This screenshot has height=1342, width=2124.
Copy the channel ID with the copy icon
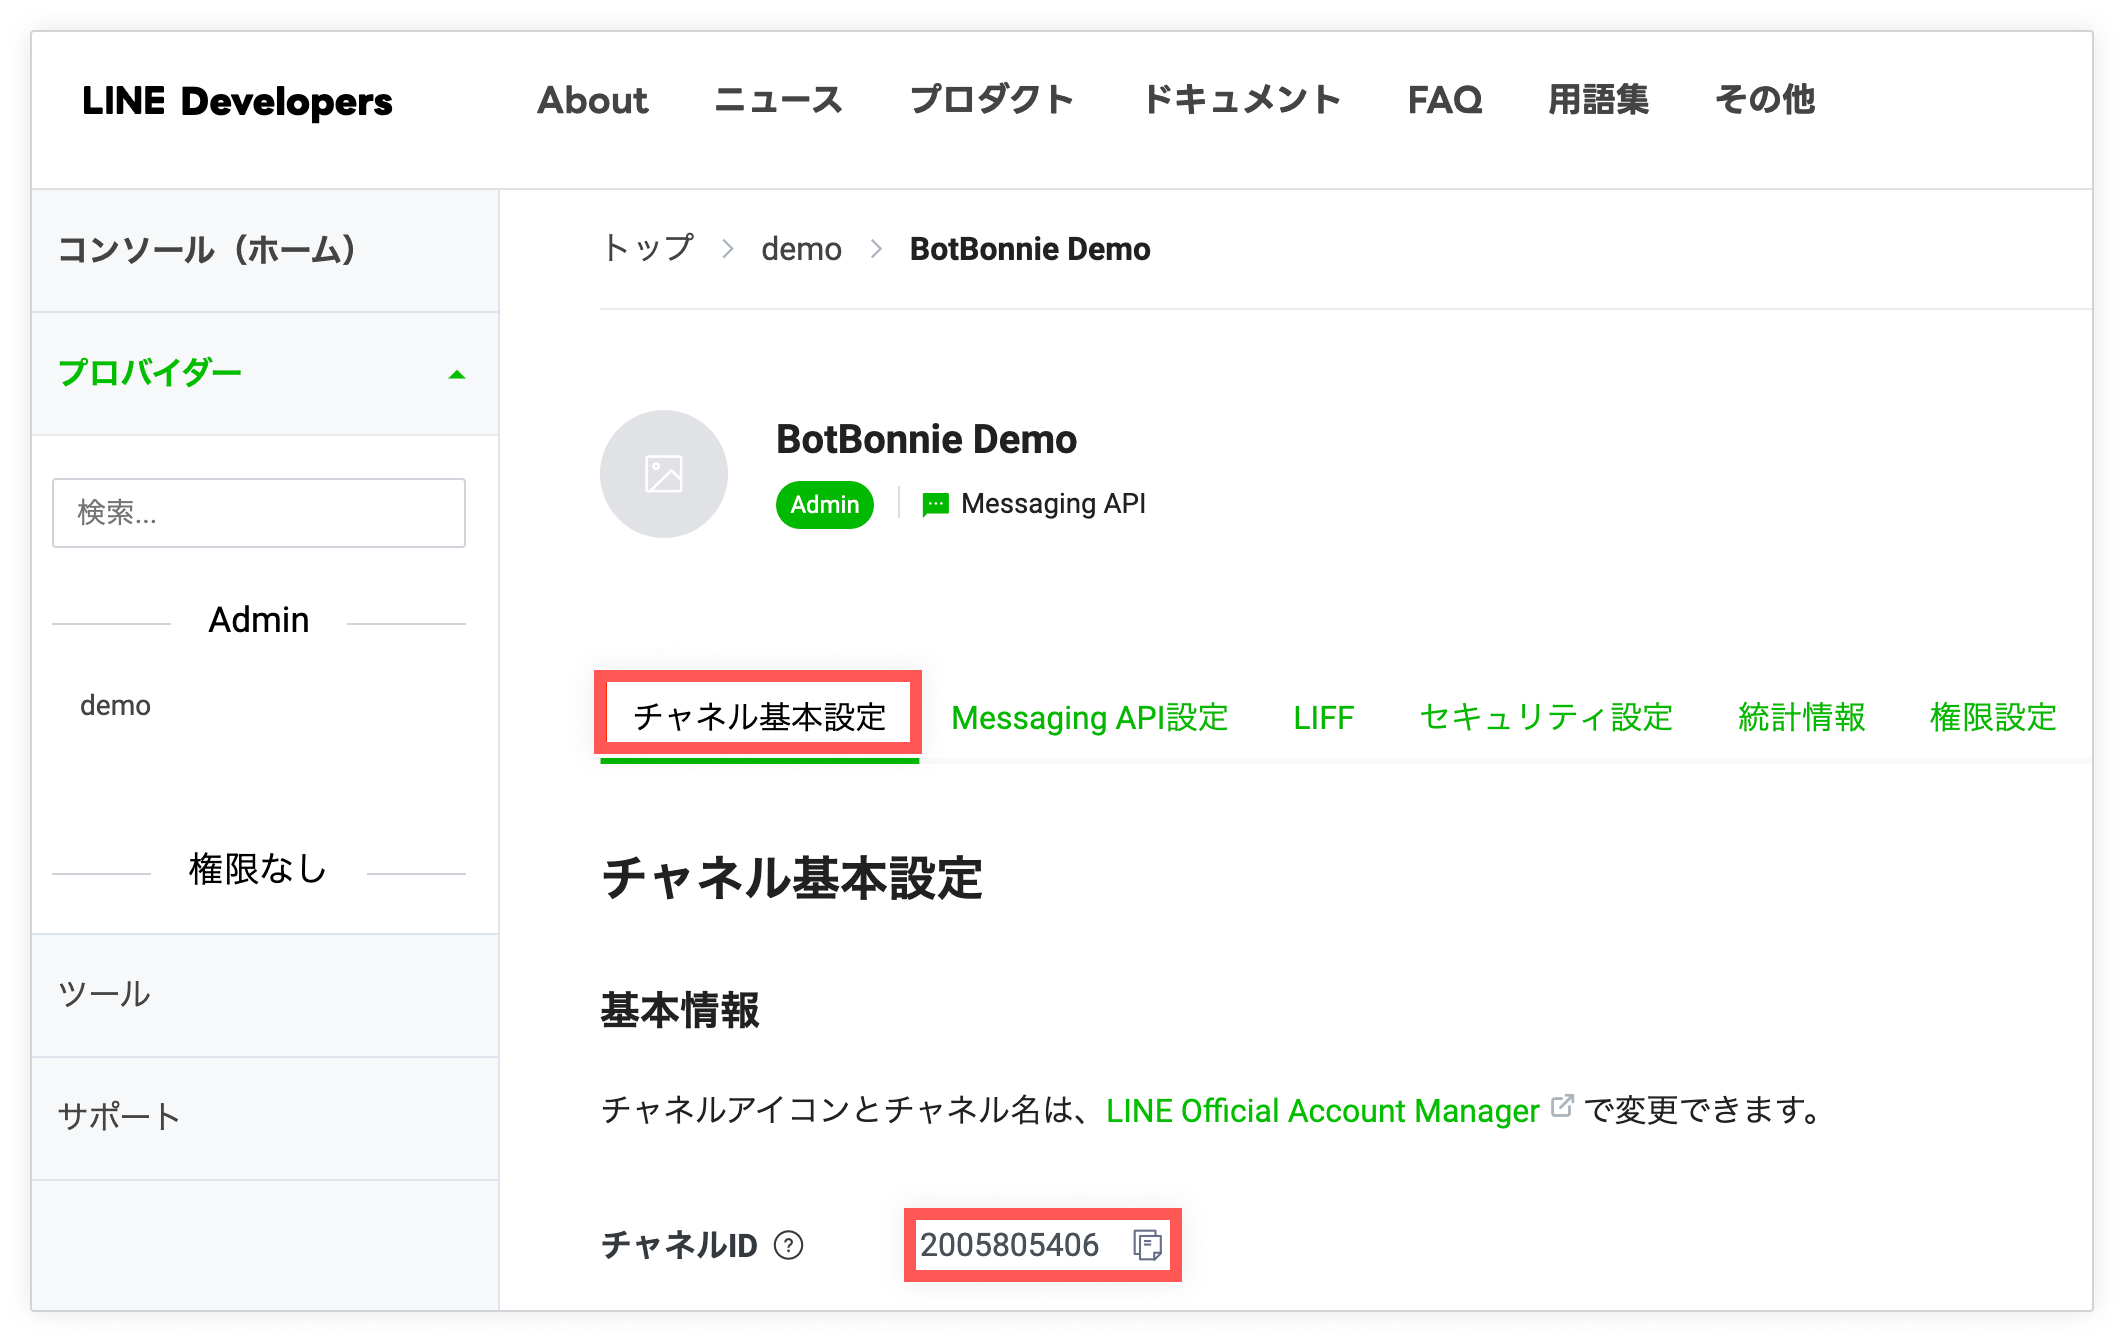(x=1147, y=1245)
